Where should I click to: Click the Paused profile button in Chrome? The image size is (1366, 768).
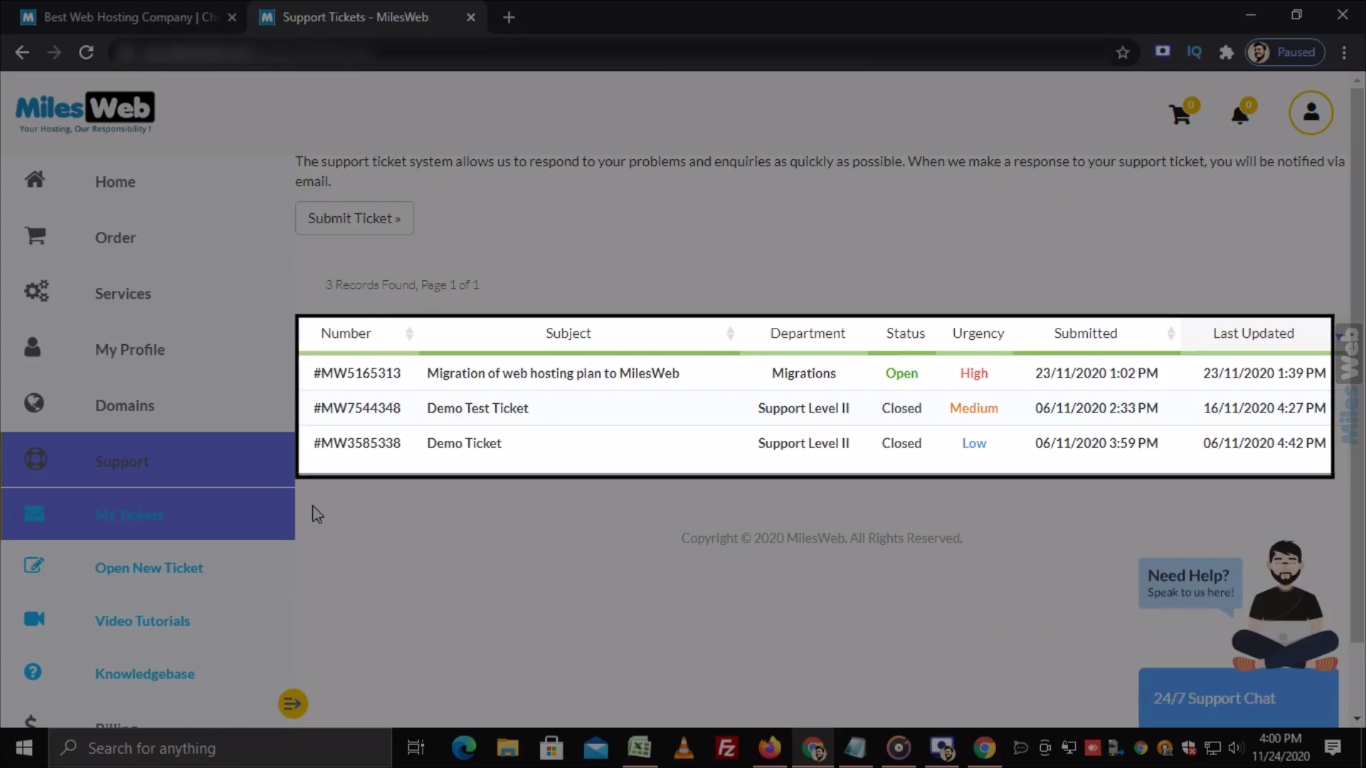point(1285,52)
